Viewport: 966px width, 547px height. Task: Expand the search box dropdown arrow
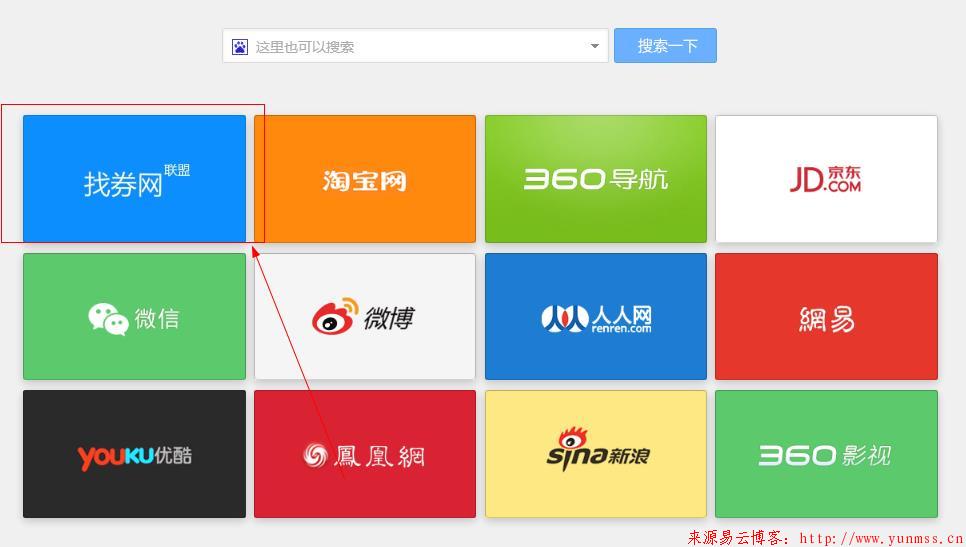pyautogui.click(x=595, y=46)
